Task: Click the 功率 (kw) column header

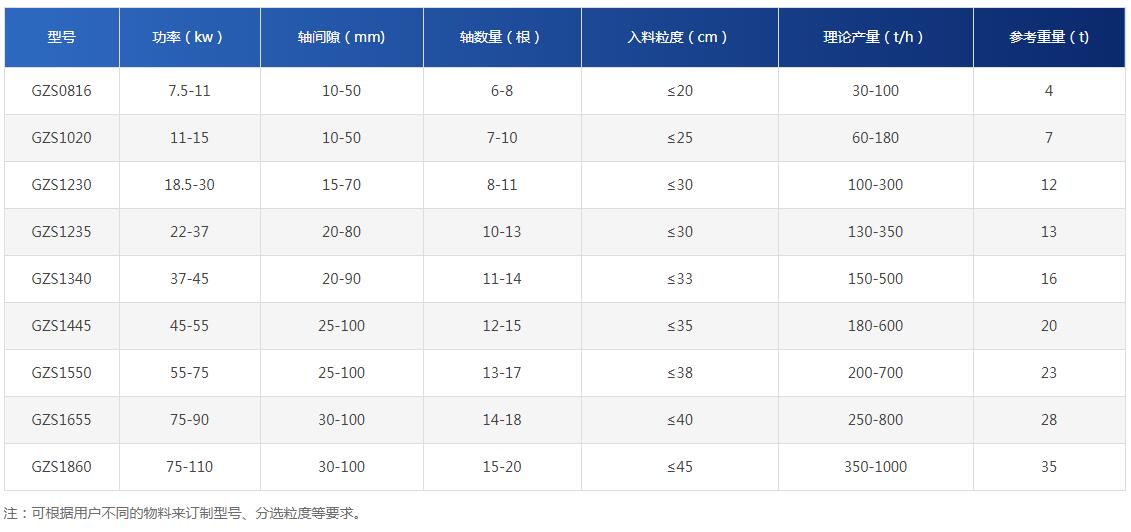Action: tap(190, 37)
